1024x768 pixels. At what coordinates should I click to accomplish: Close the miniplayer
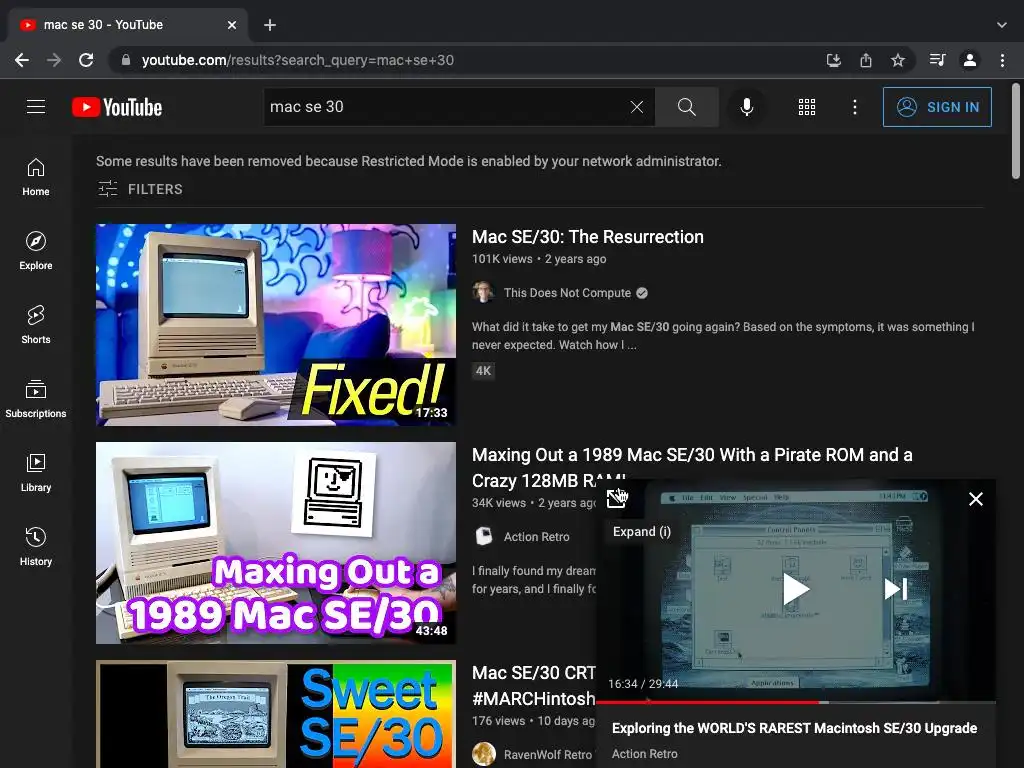pyautogui.click(x=976, y=499)
